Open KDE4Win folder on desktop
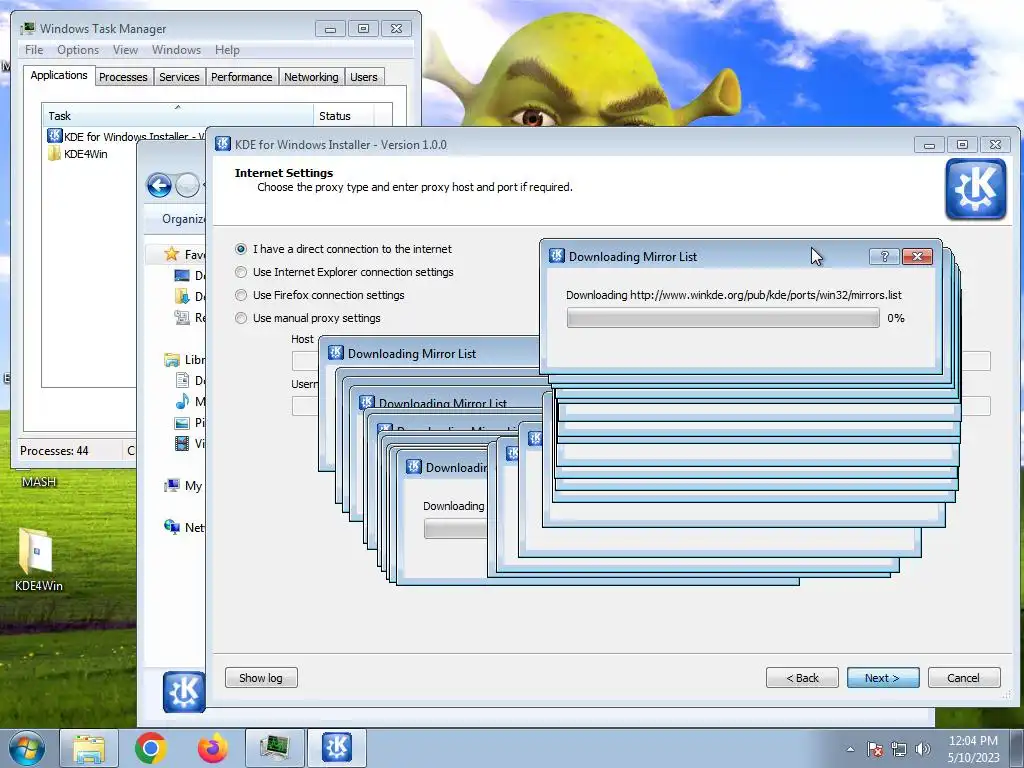Viewport: 1024px width, 768px height. tap(37, 560)
